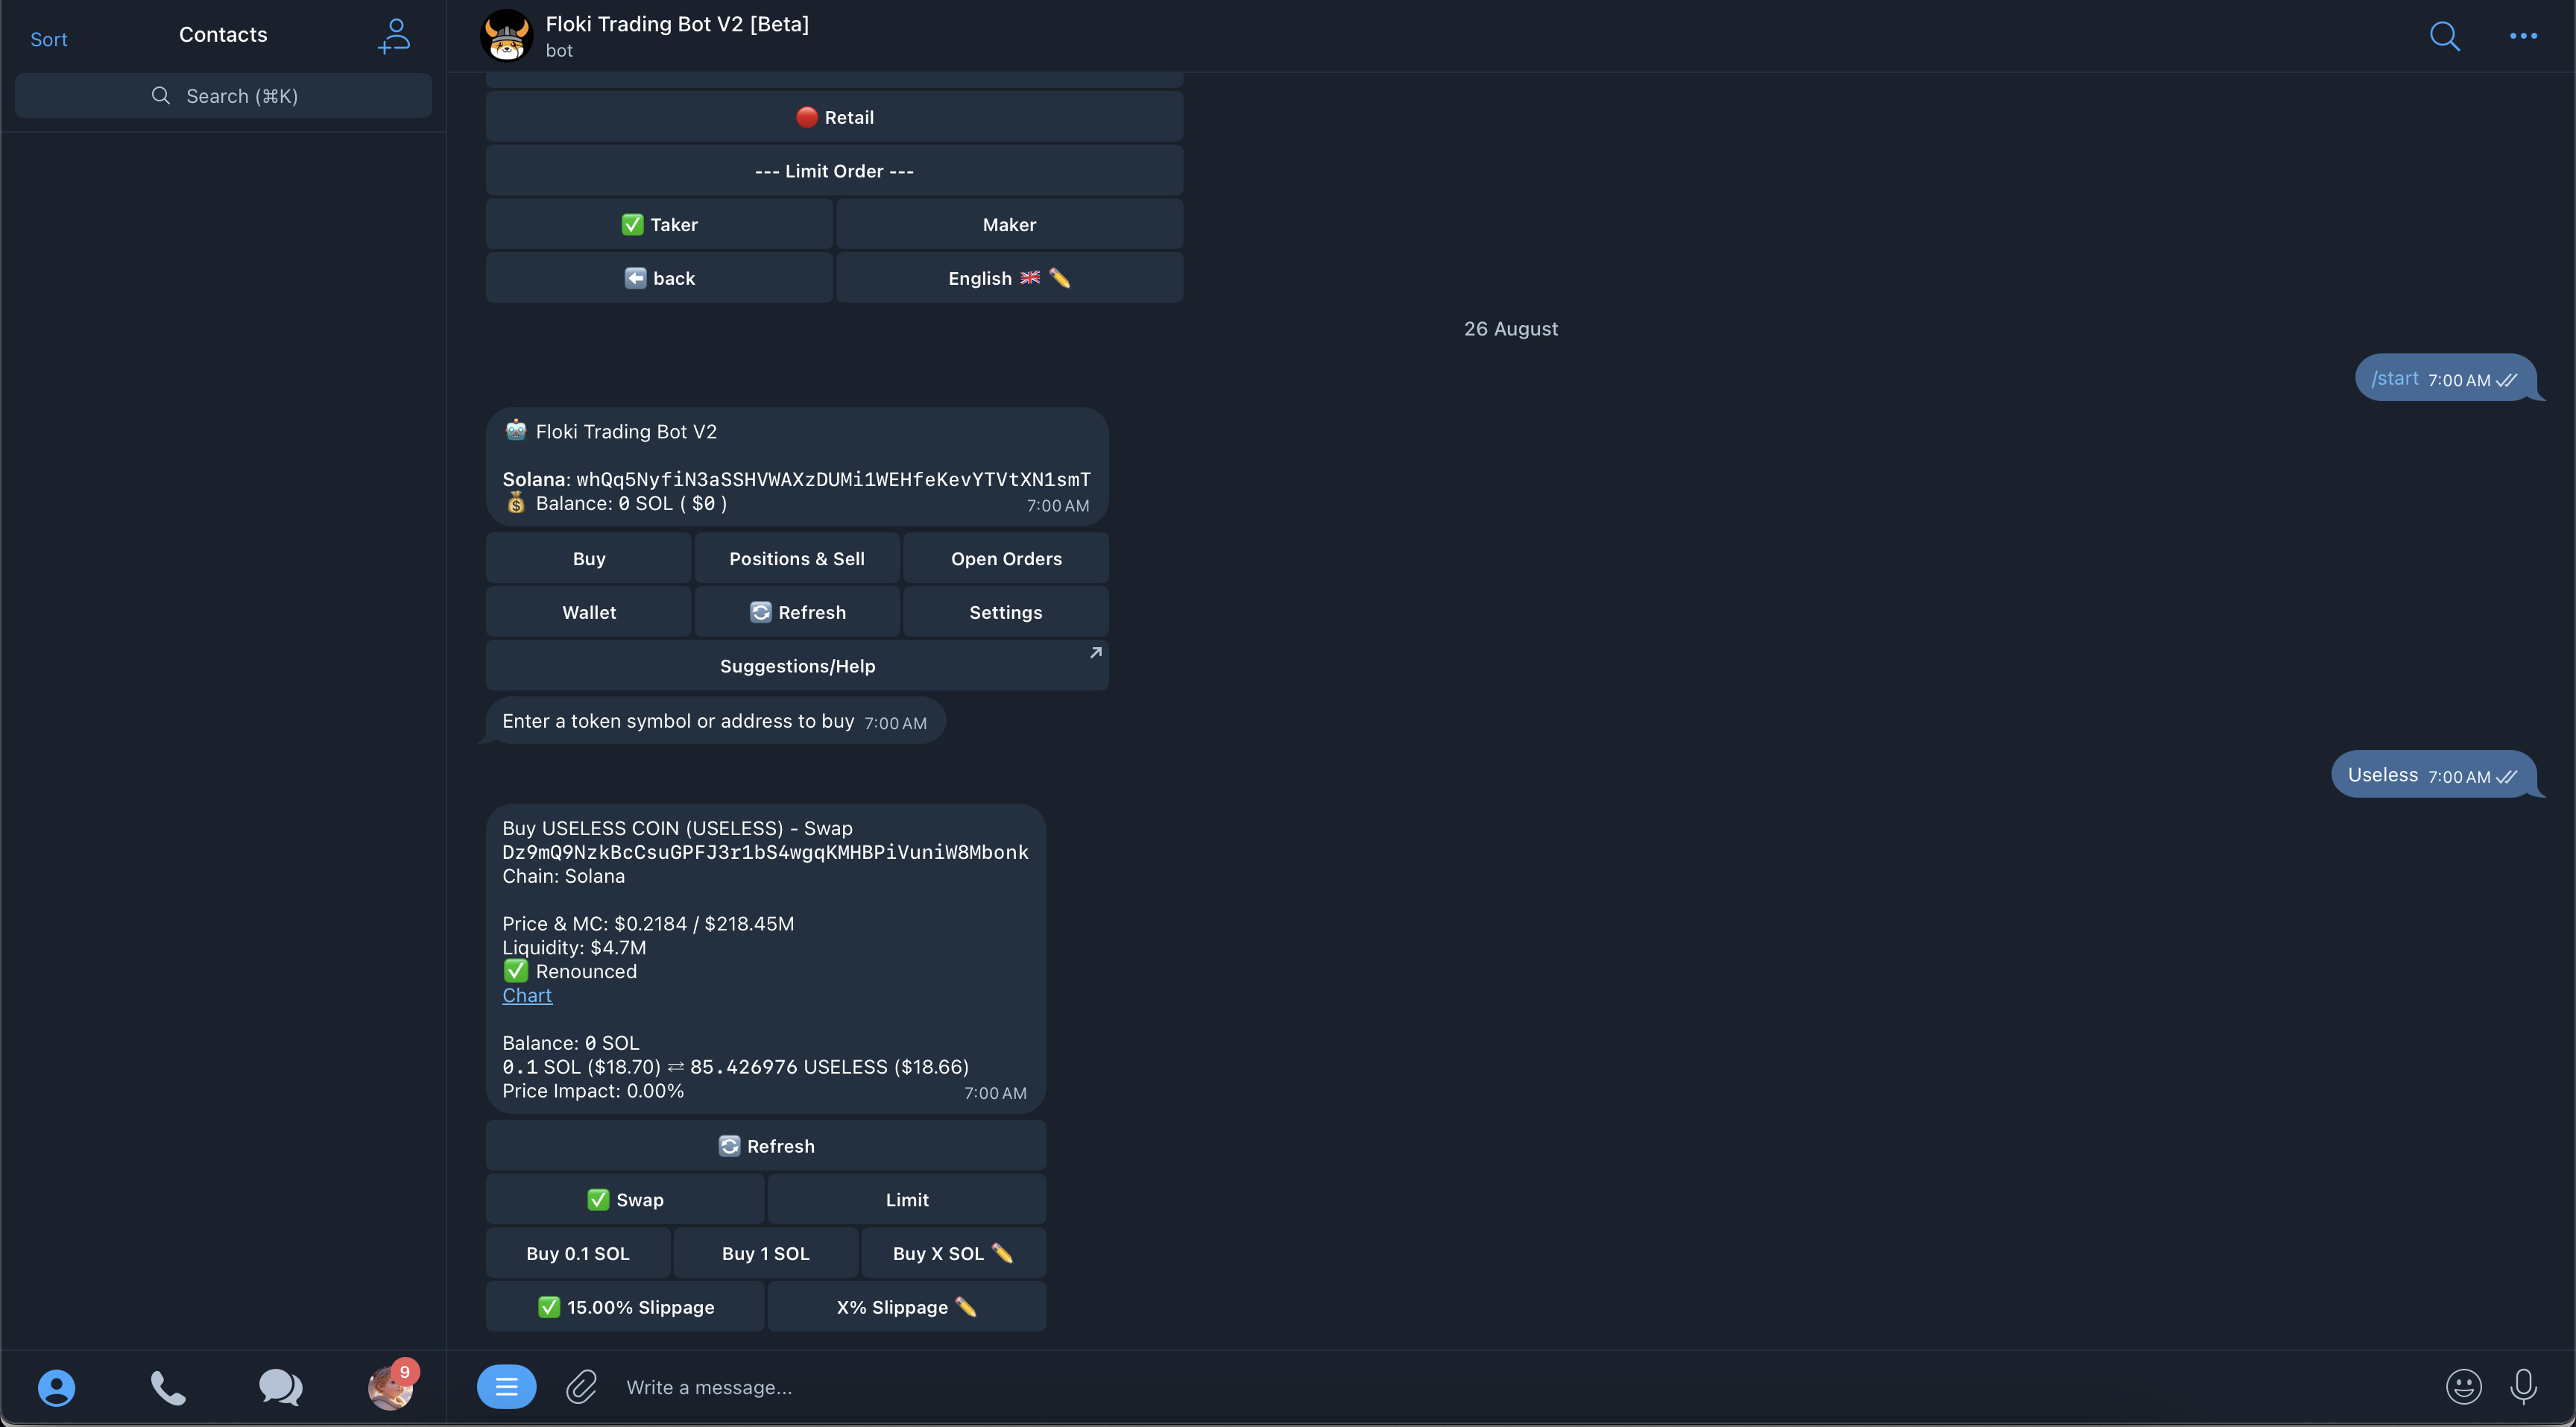This screenshot has height=1427, width=2576.
Task: Open the profile panel icon bottom left
Action: 57,1387
